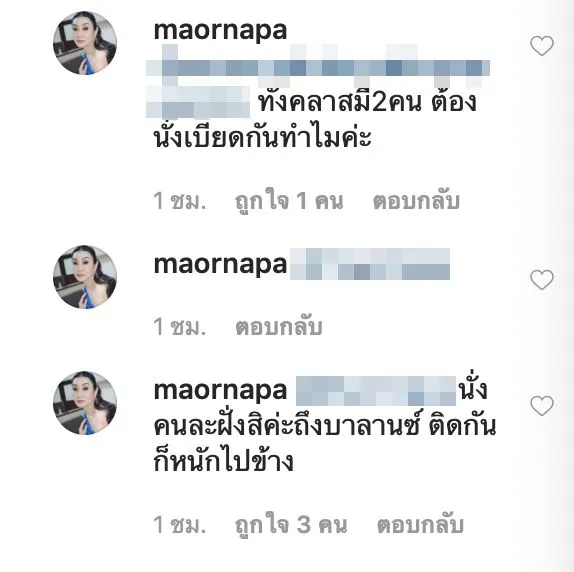Open the blurred mention right after the maornapa name in the textless comment
This screenshot has height=572, width=574.
(370, 264)
